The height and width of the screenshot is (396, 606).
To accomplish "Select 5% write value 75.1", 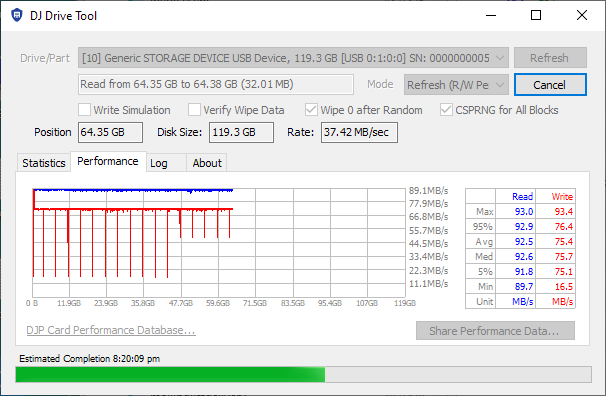I will coord(563,272).
